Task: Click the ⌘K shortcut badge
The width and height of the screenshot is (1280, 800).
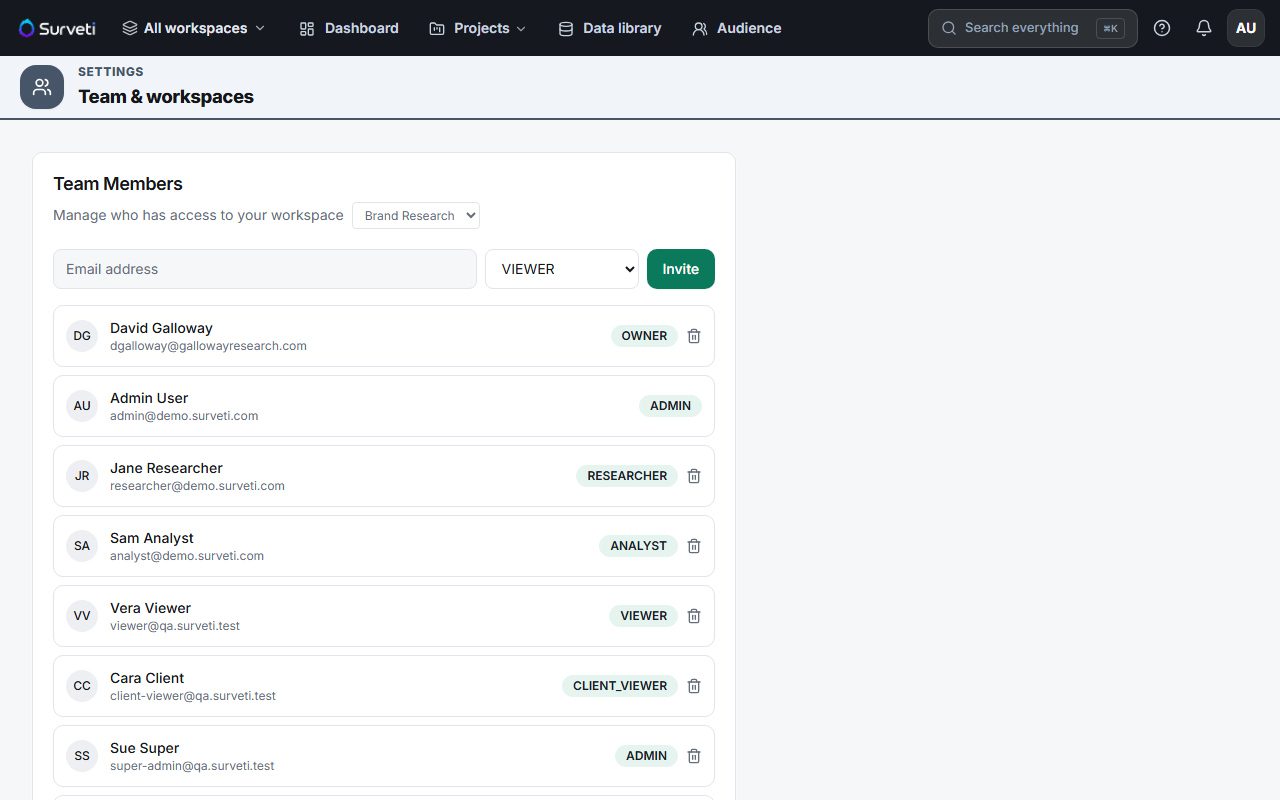Action: pyautogui.click(x=1110, y=28)
